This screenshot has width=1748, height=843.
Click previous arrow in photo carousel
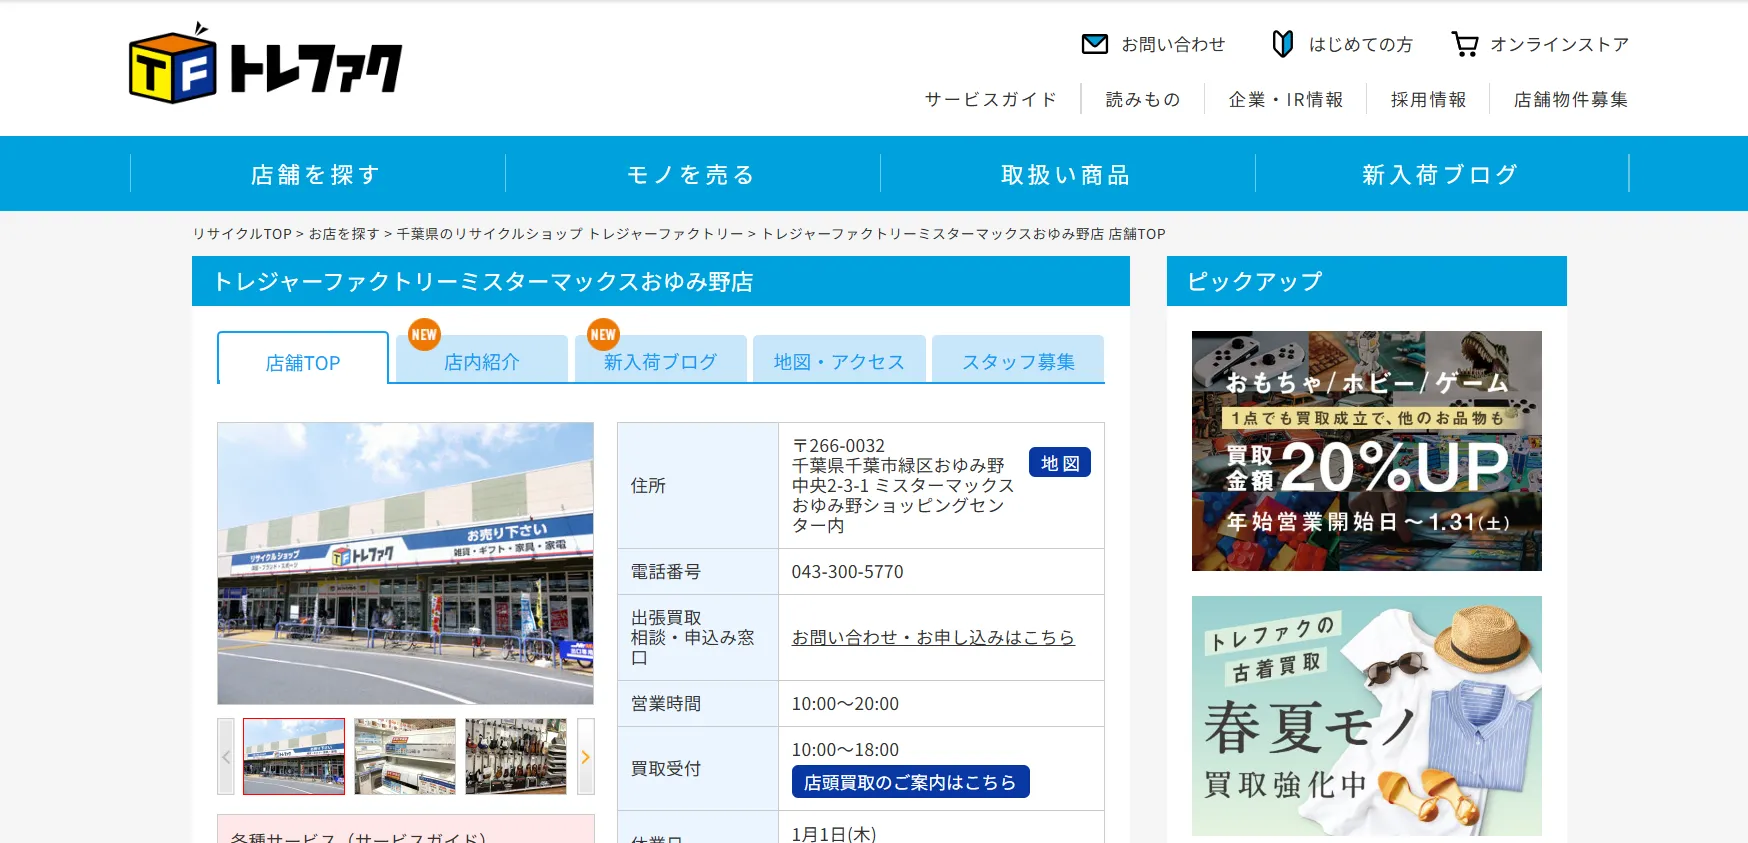point(226,757)
